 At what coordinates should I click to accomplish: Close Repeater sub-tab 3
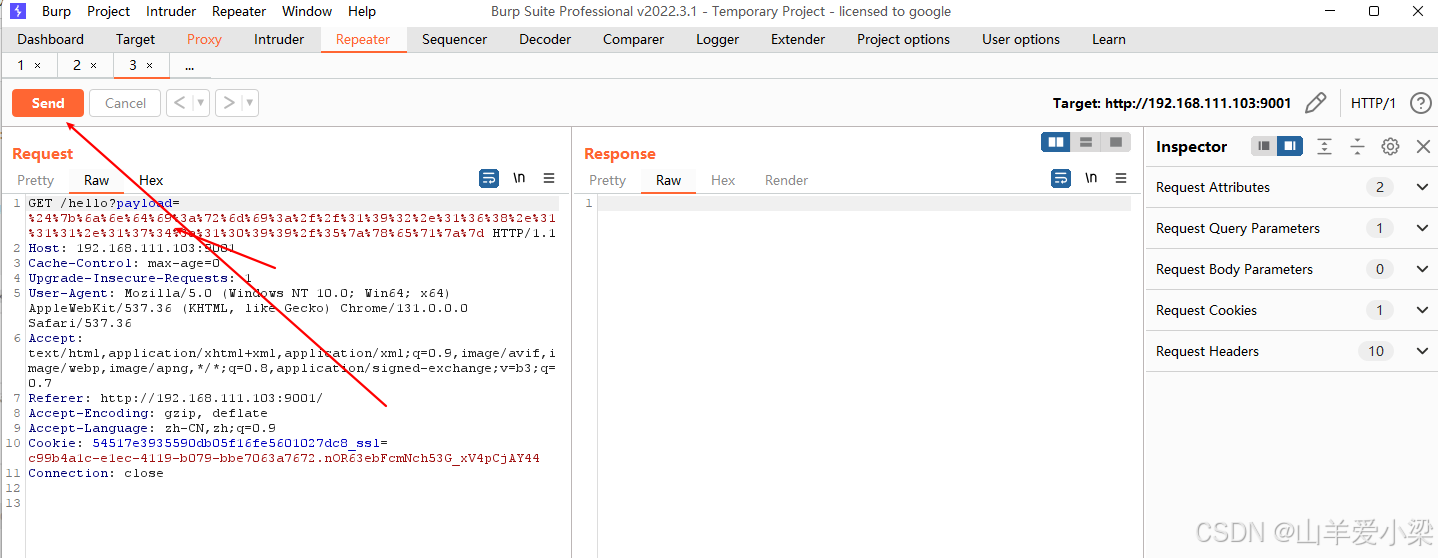(149, 65)
